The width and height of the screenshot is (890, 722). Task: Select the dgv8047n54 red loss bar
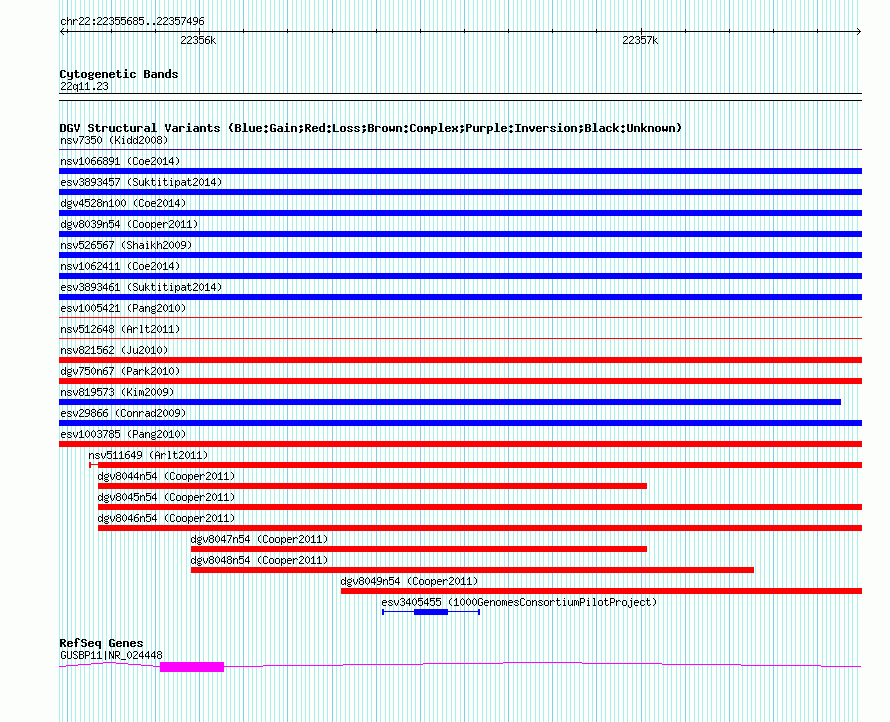[419, 549]
